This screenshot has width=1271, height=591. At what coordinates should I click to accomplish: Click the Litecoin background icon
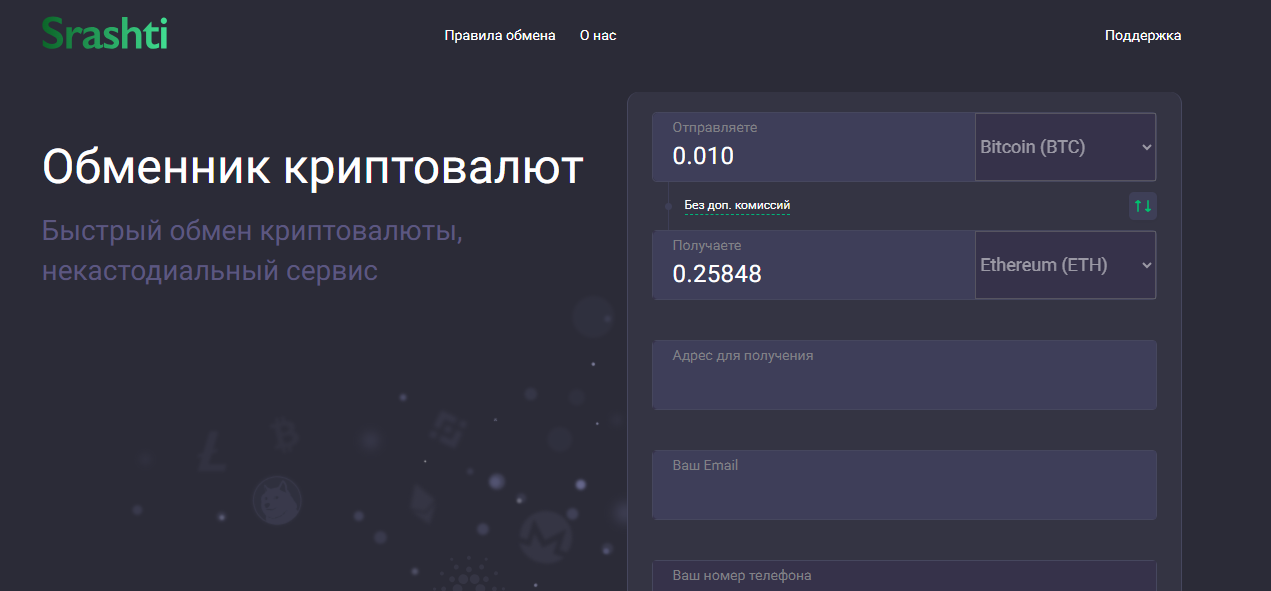[212, 451]
